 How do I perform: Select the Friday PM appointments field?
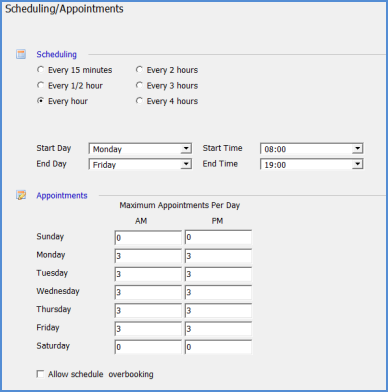click(218, 328)
